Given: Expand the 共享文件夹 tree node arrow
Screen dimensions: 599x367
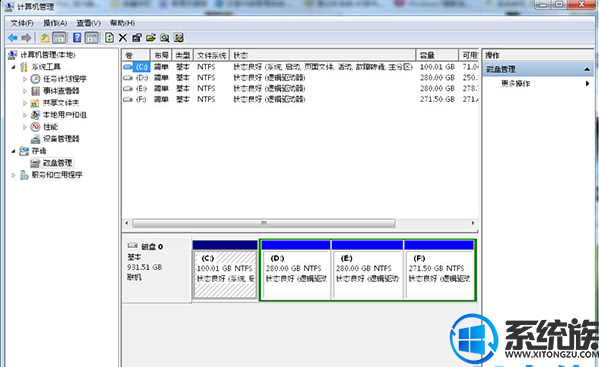Looking at the screenshot, I should pyautogui.click(x=24, y=103).
